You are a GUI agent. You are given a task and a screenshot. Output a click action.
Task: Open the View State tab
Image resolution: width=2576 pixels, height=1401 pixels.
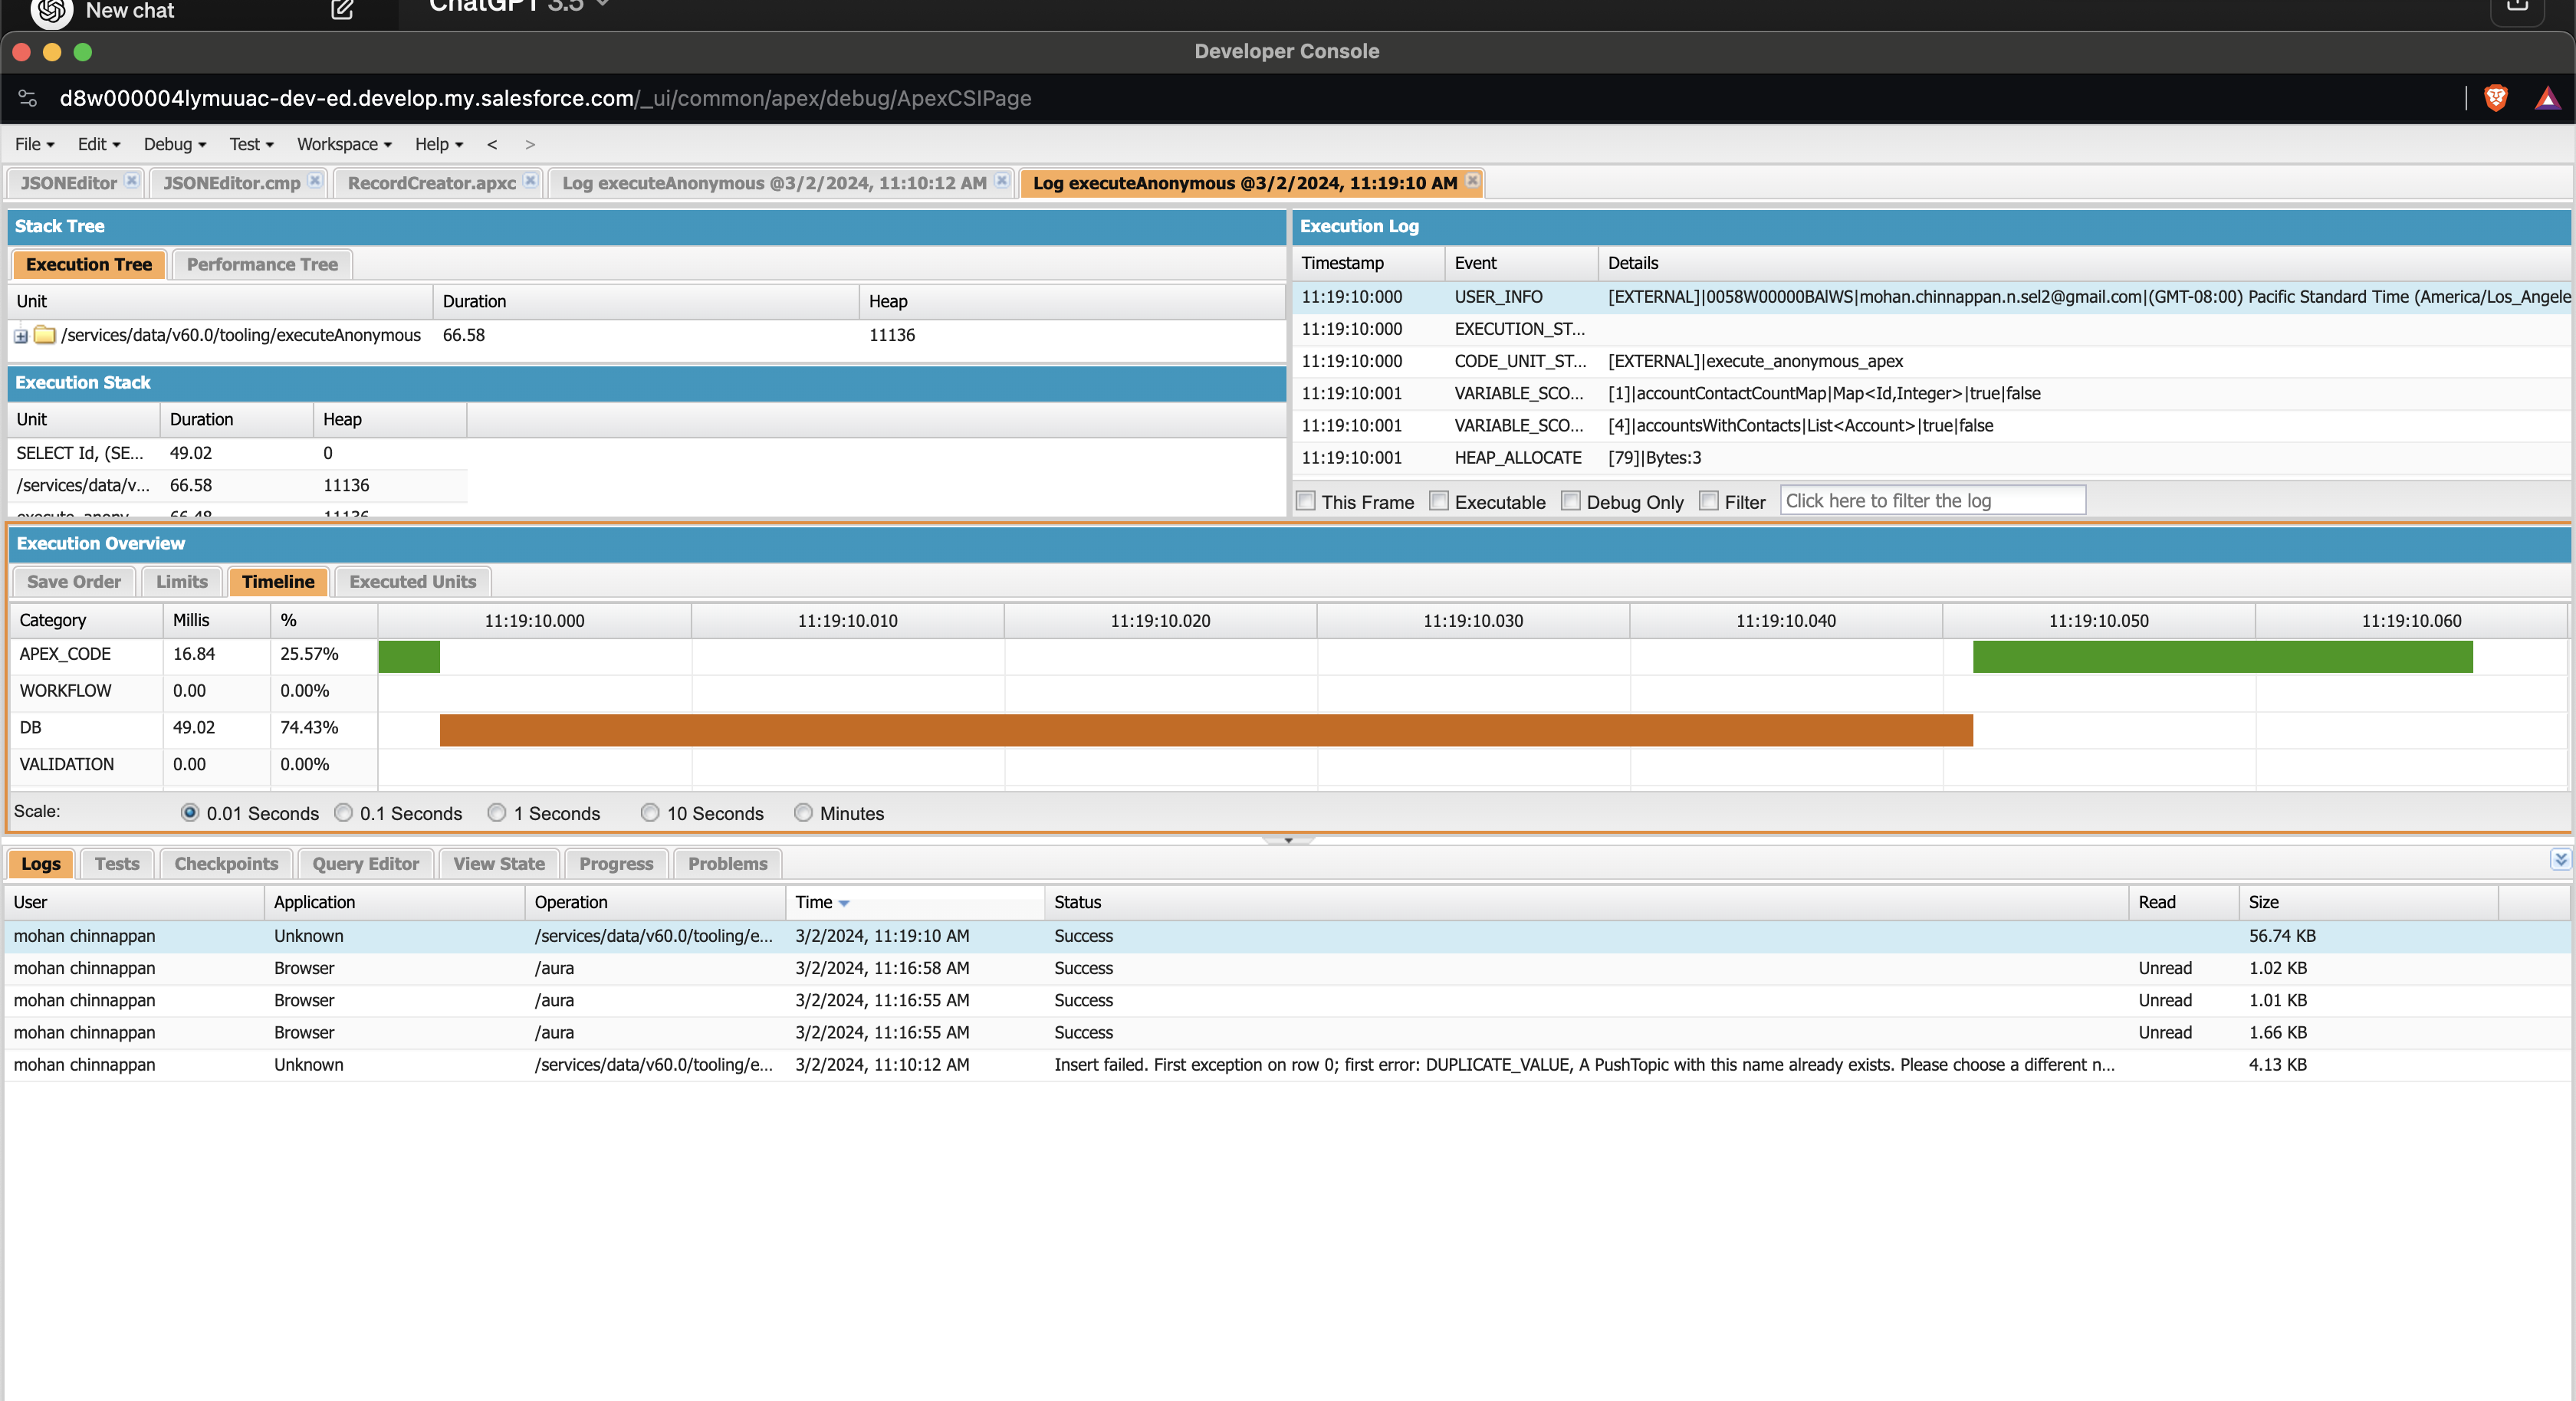499,864
